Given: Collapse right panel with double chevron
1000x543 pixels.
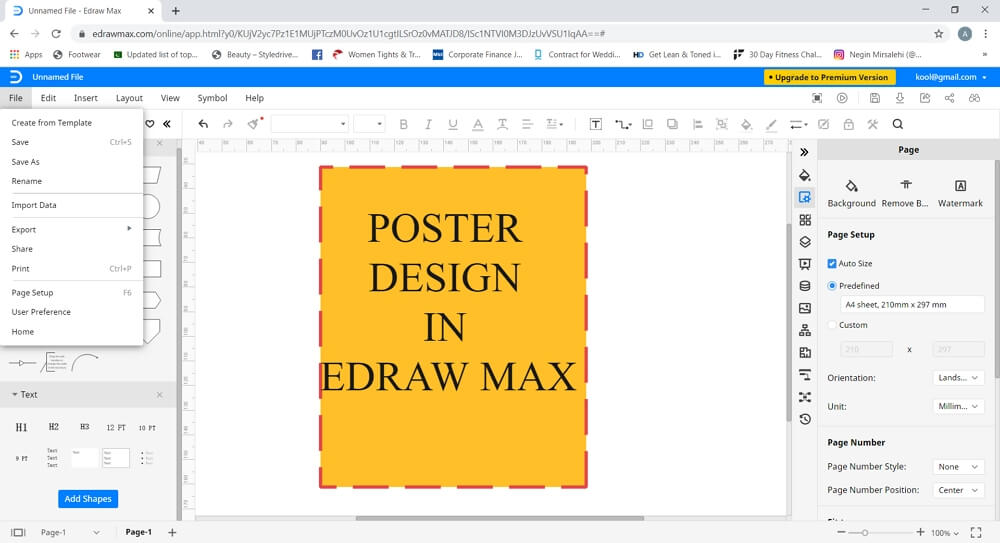Looking at the screenshot, I should coord(804,152).
